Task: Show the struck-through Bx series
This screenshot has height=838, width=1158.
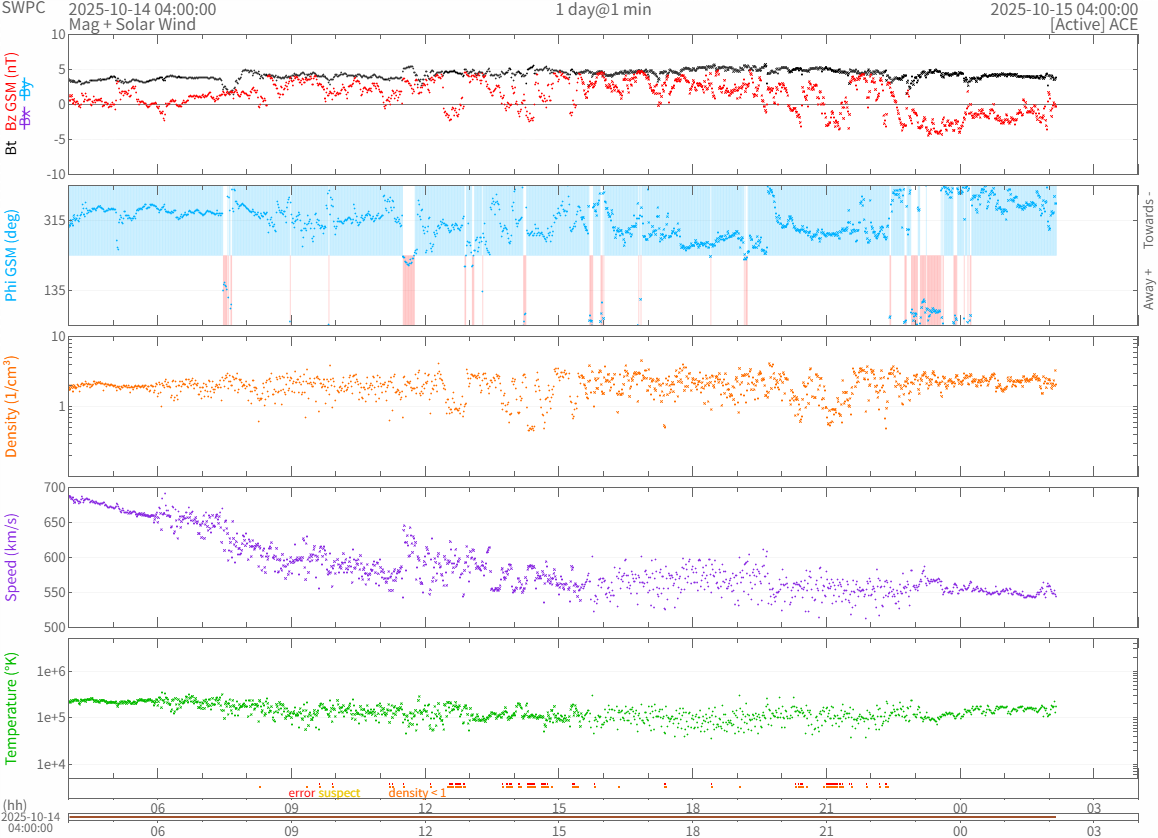Action: click(x=27, y=118)
